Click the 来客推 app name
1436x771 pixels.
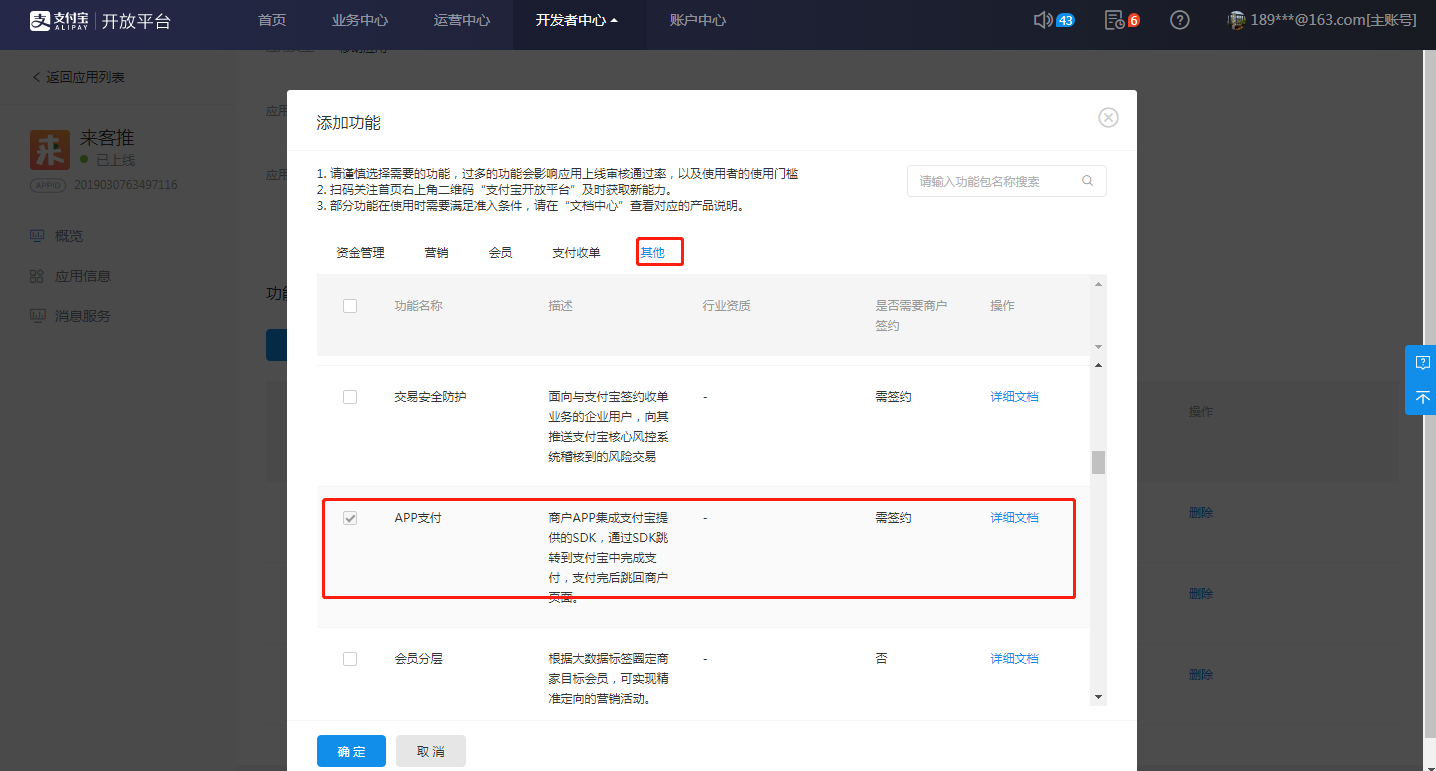click(107, 138)
